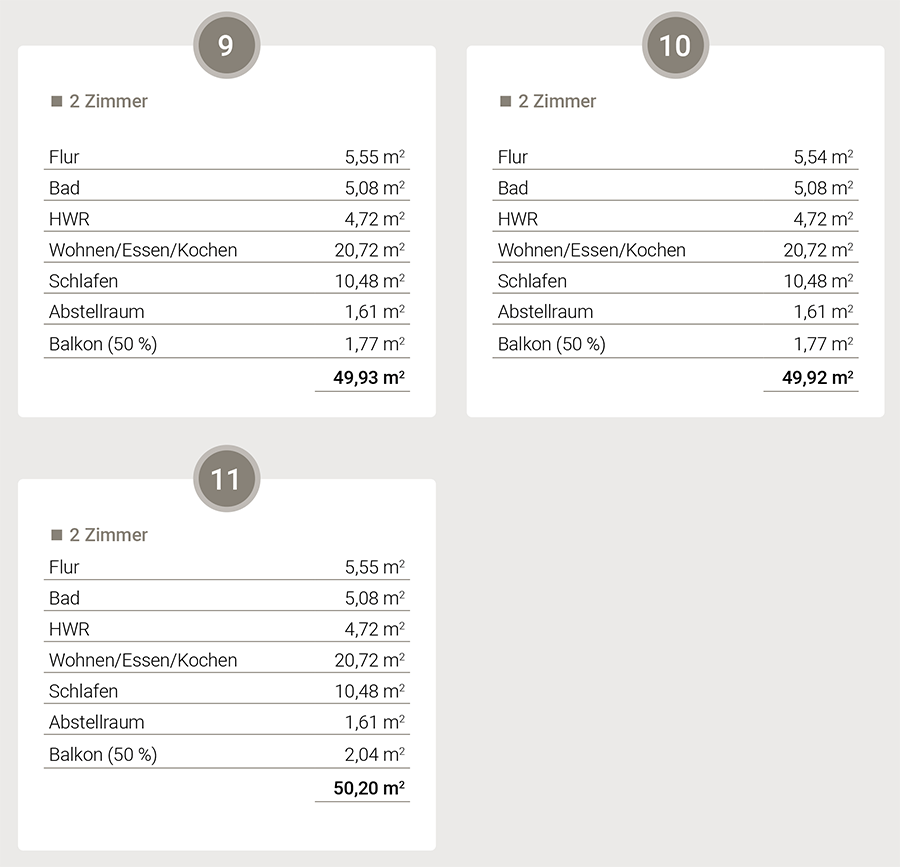Click the 50,20 m² total in card 11
900x867 pixels.
tap(369, 788)
